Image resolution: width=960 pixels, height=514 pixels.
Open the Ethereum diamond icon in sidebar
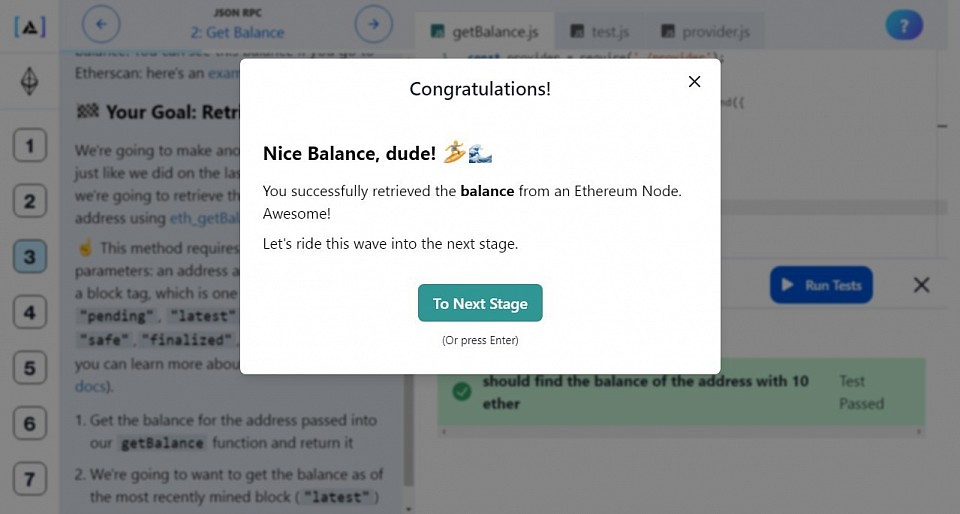point(29,81)
